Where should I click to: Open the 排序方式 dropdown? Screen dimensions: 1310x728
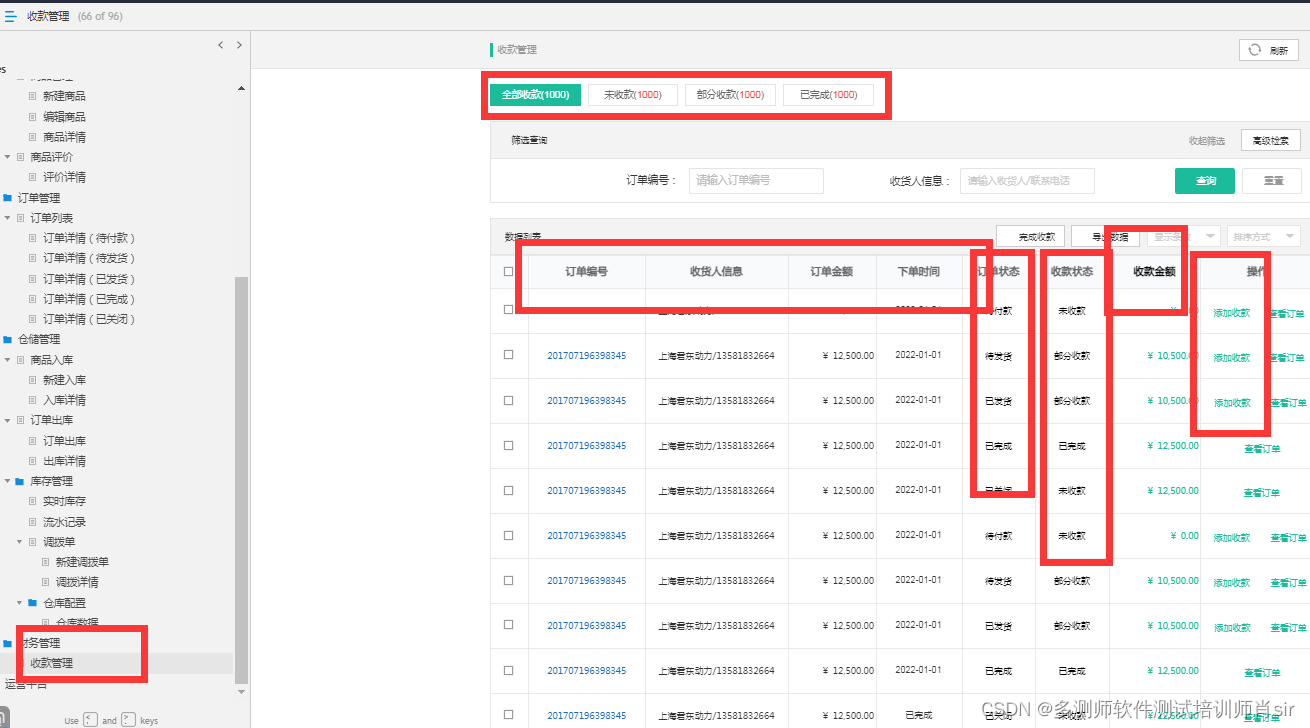(1264, 237)
